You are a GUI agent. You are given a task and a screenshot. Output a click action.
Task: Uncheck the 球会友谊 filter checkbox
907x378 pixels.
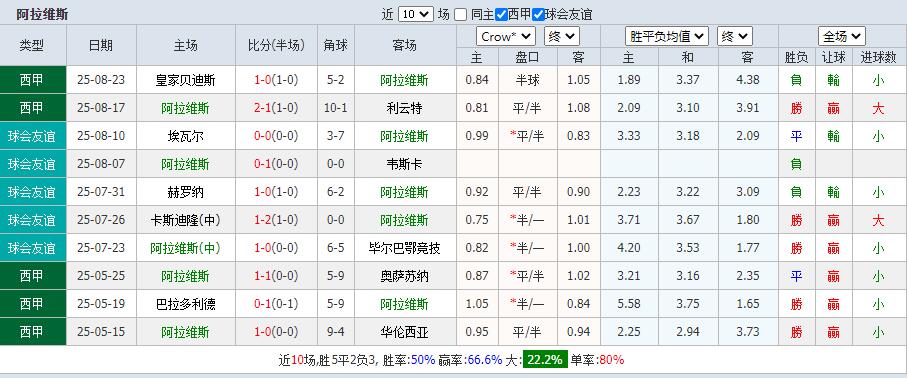tap(538, 14)
